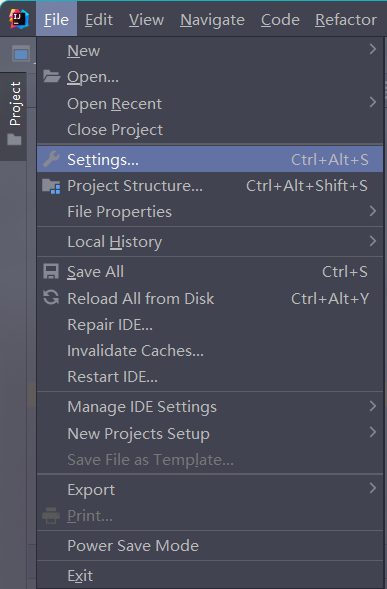The image size is (387, 589).
Task: Click the folder icon under the Project label
Action: 14,140
